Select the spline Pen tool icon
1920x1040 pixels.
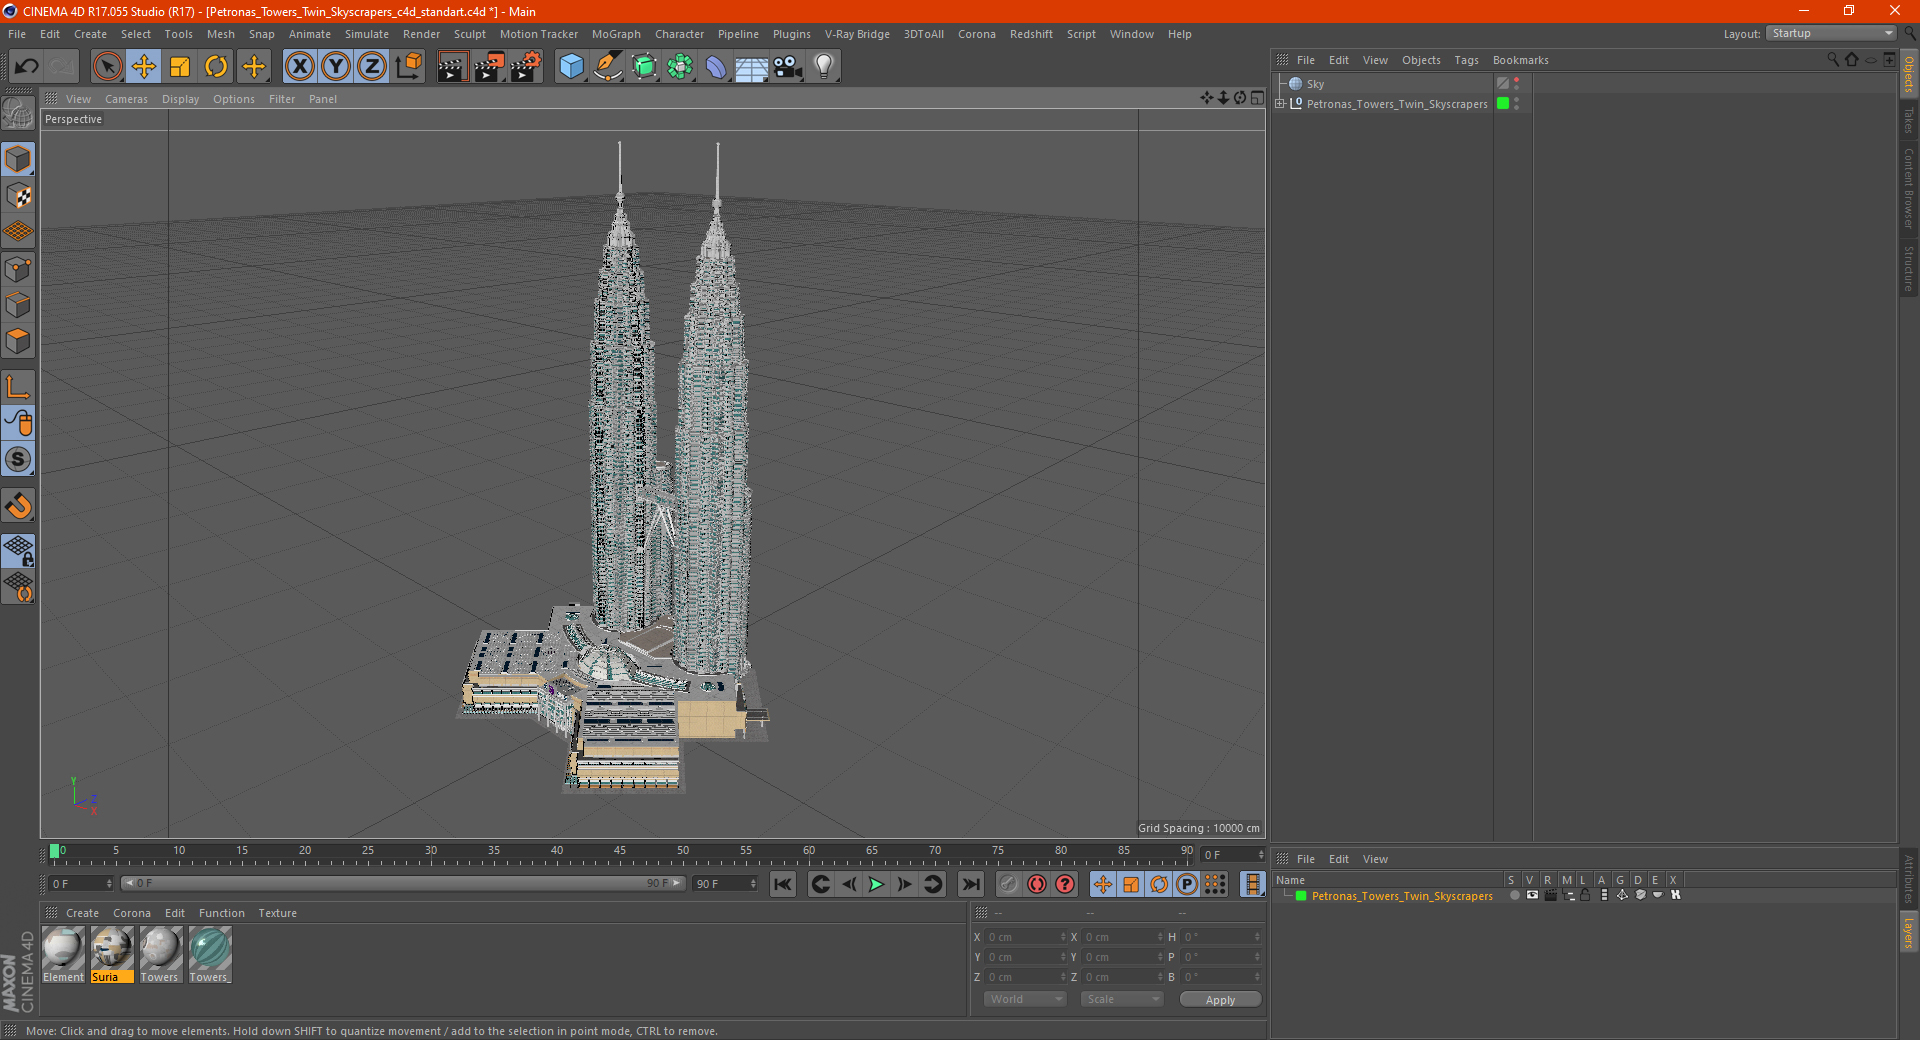(607, 67)
